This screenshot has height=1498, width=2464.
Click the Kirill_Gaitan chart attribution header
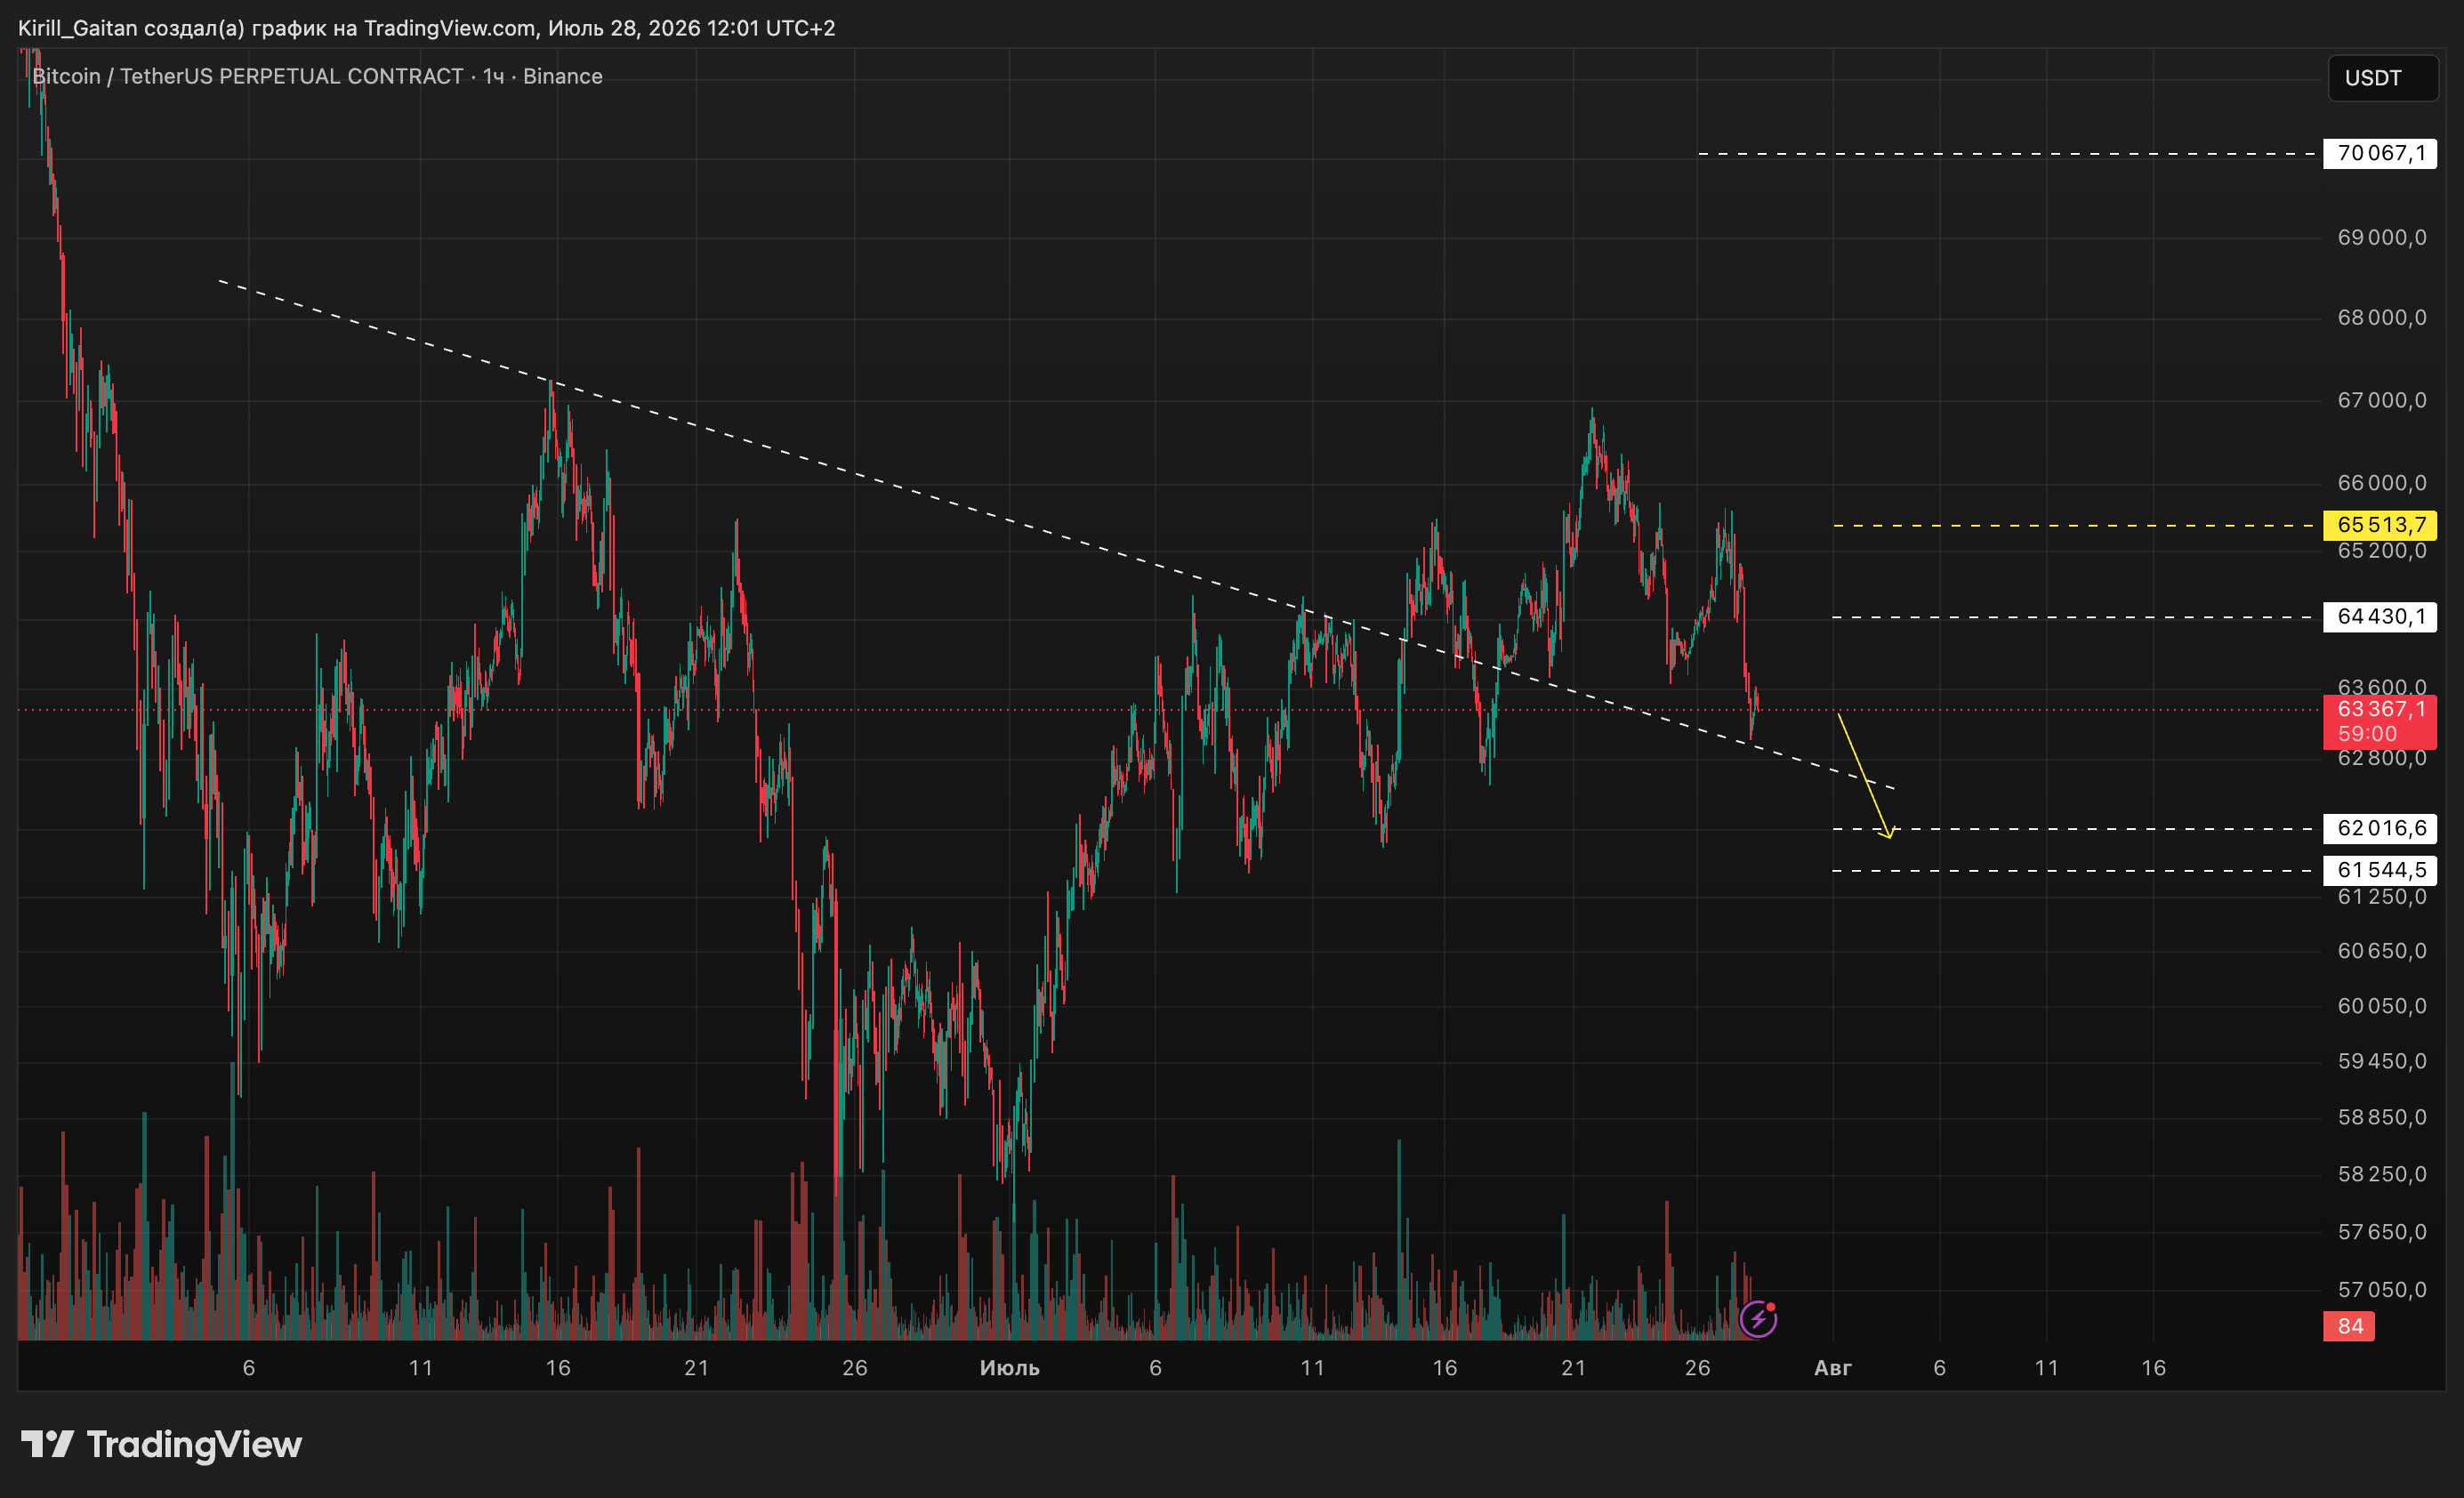click(427, 28)
